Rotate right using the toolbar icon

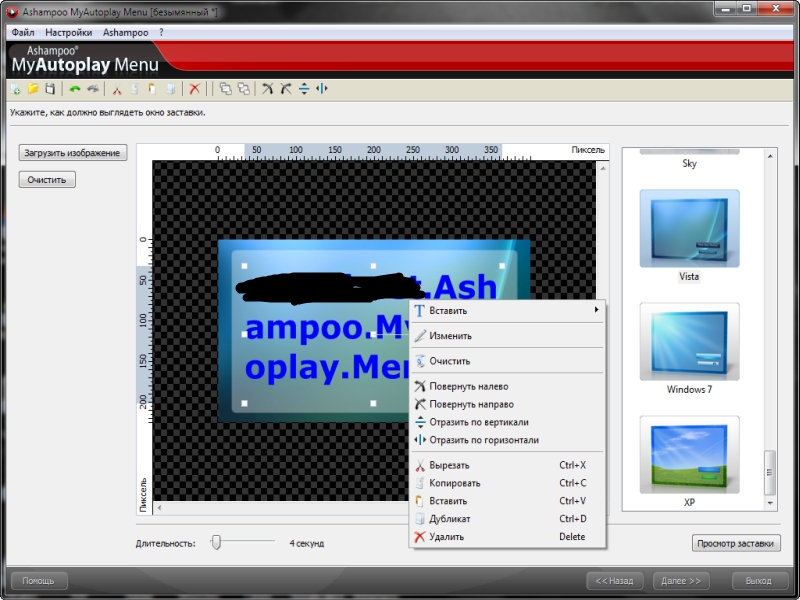(286, 89)
